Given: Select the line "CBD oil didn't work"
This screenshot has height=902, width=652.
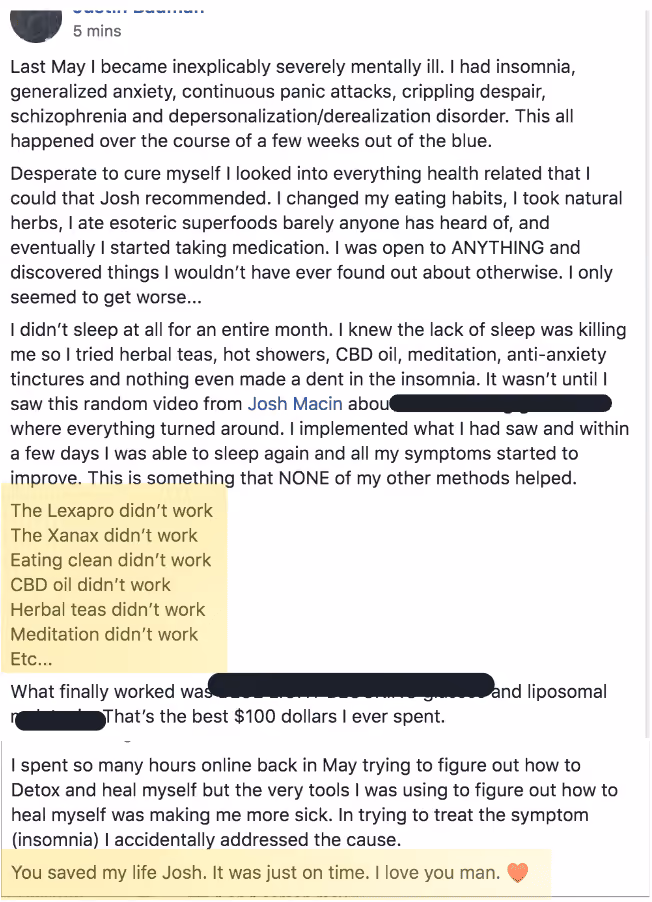Looking at the screenshot, I should (x=90, y=585).
